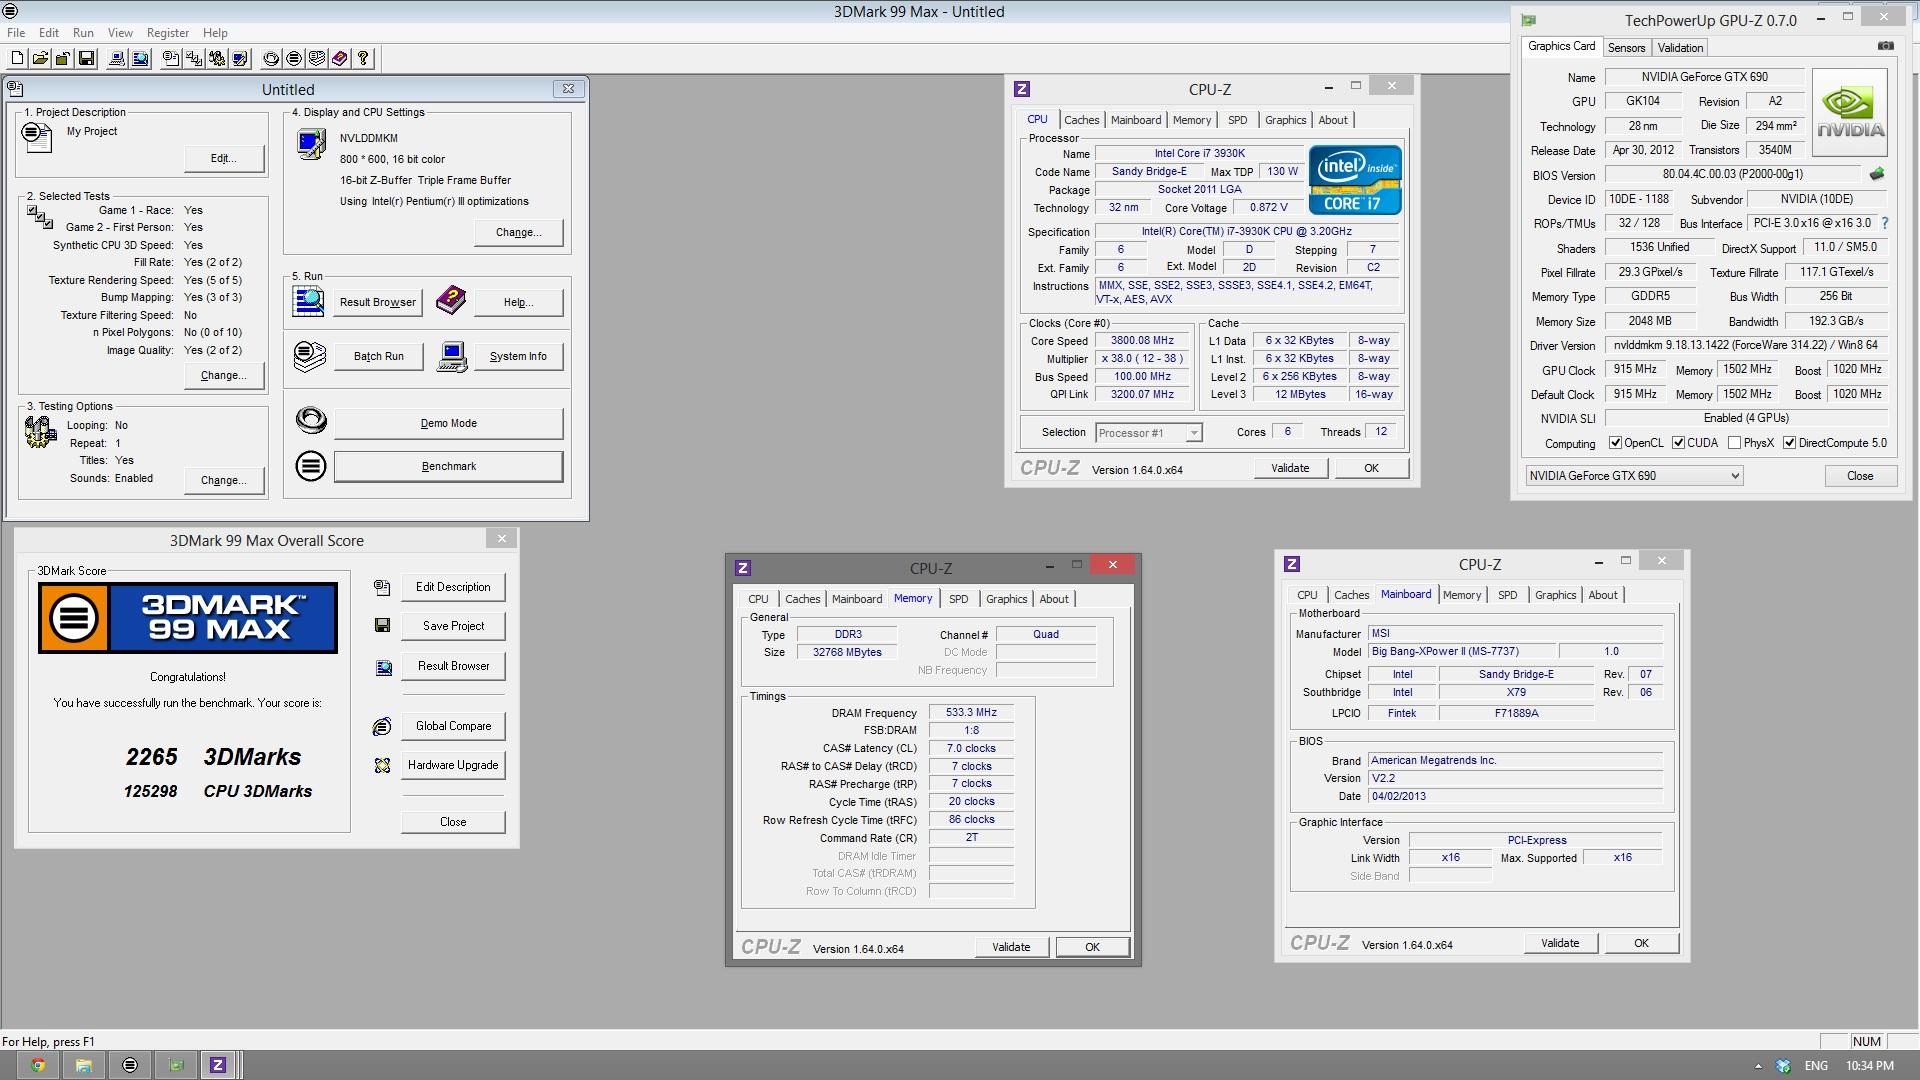Click the NVIDIA logo in GPU-Z
Image resolution: width=1920 pixels, height=1080 pixels.
(1850, 112)
